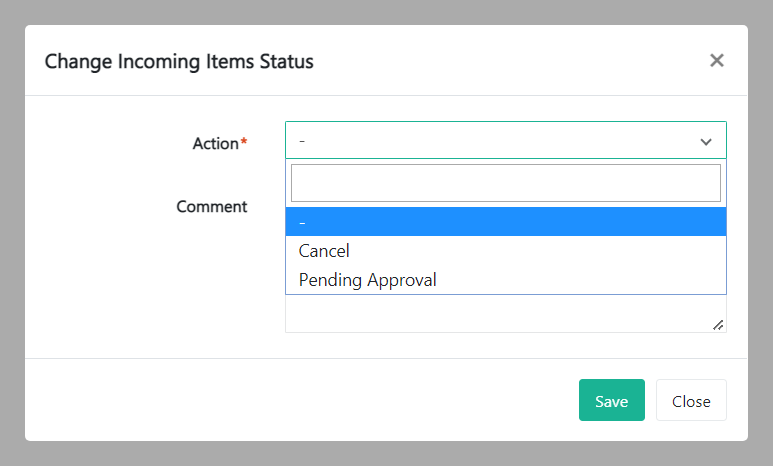Click the red required asterisk beside Action
Viewport: 773px width, 466px height.
(x=244, y=143)
